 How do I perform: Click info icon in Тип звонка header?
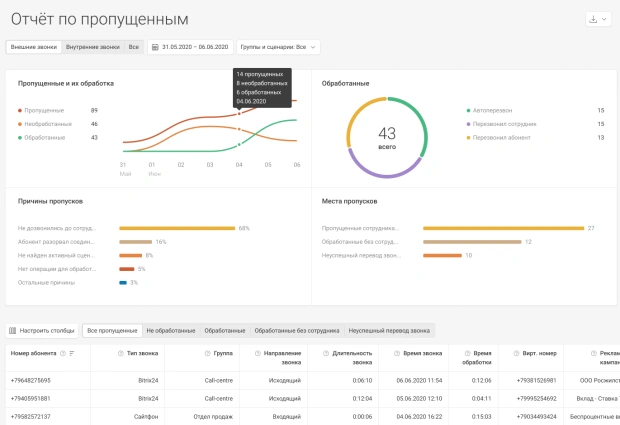click(119, 353)
